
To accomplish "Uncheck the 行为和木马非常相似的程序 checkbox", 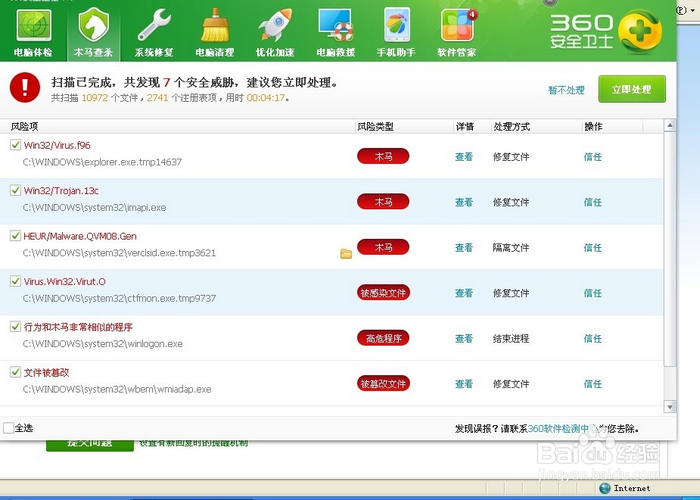I will pos(15,327).
